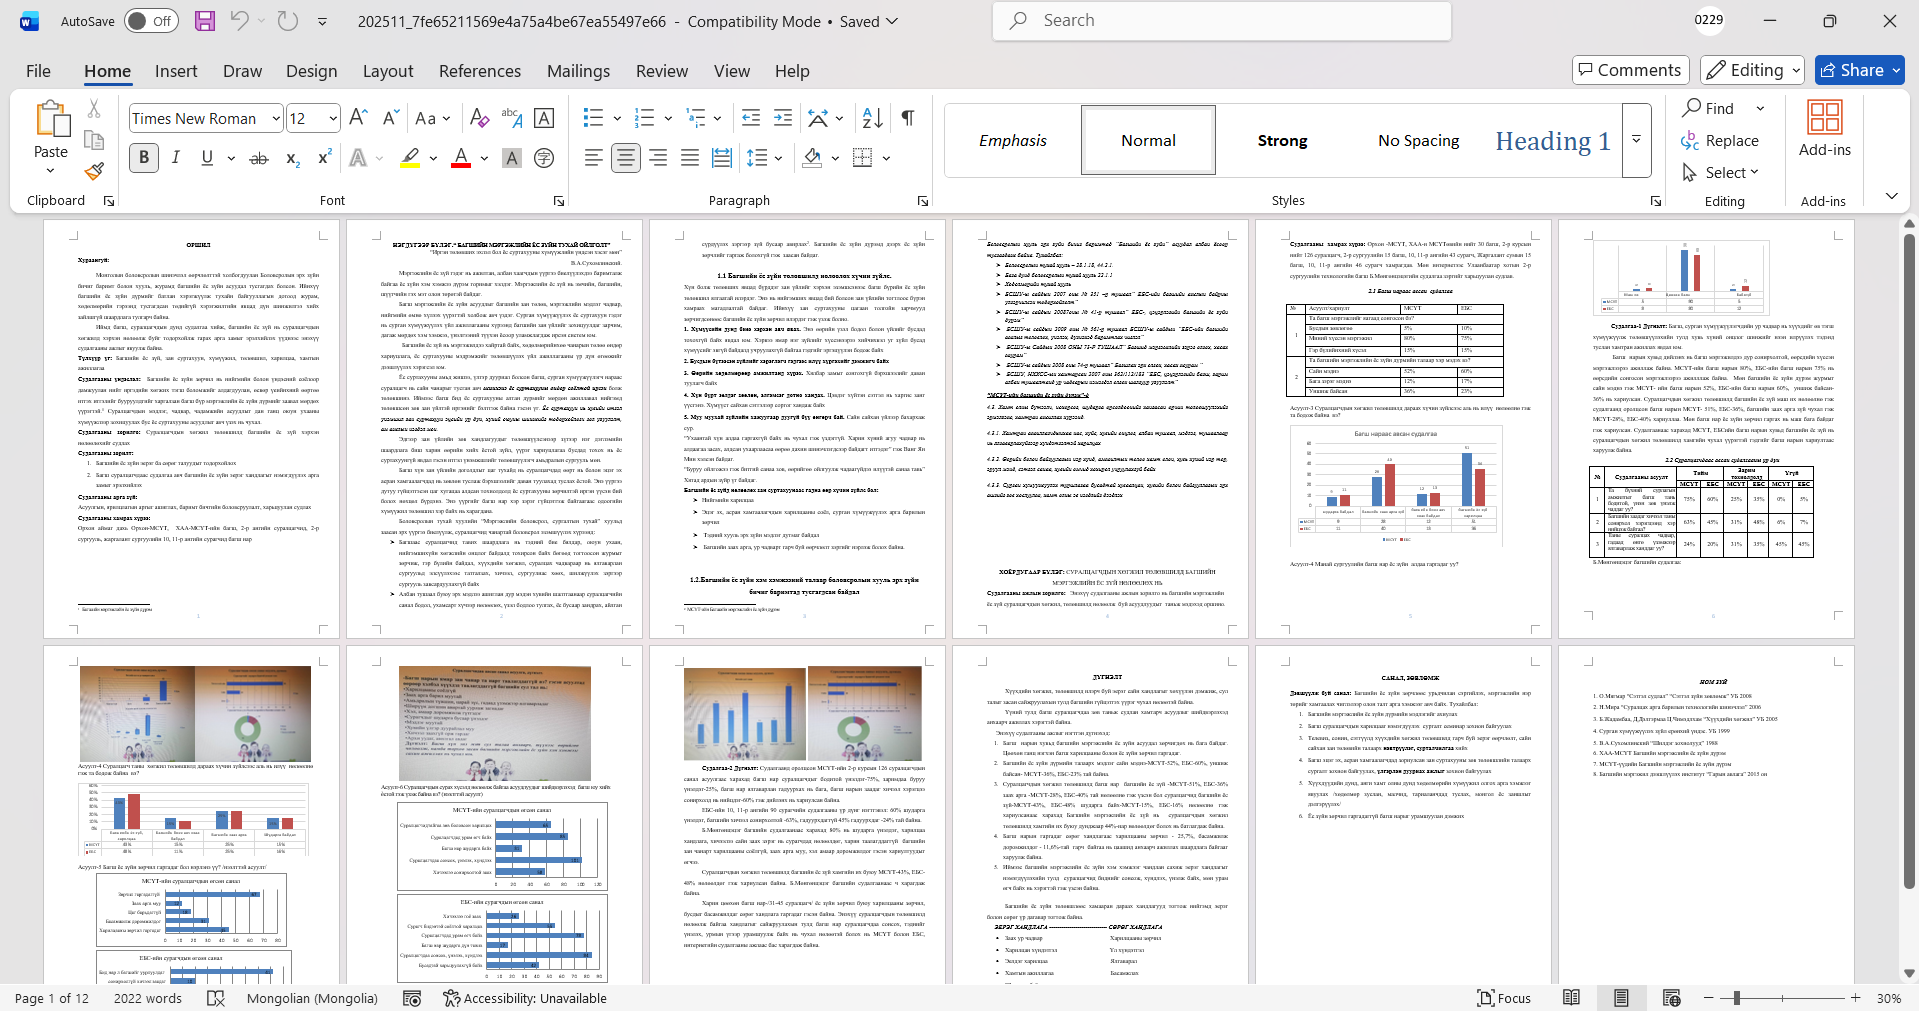The image size is (1919, 1011).
Task: Toggle AutoSave switch
Action: [x=151, y=21]
